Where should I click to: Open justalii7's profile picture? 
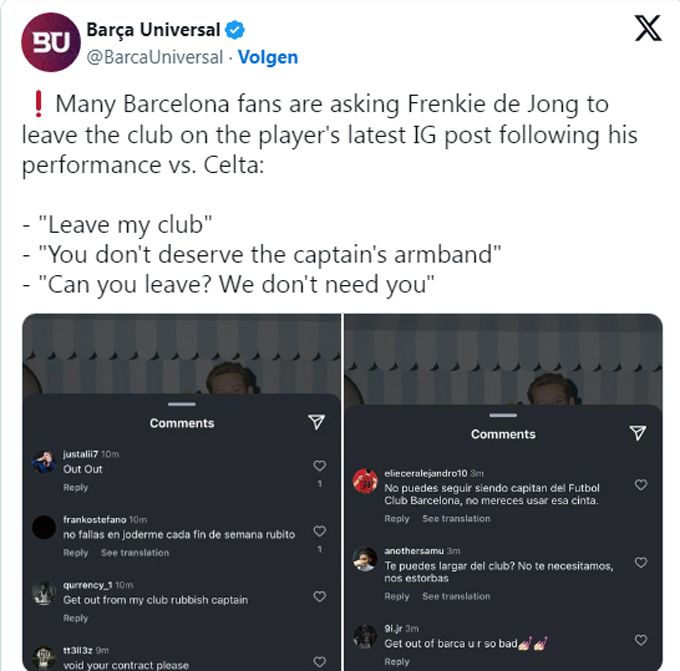44,462
